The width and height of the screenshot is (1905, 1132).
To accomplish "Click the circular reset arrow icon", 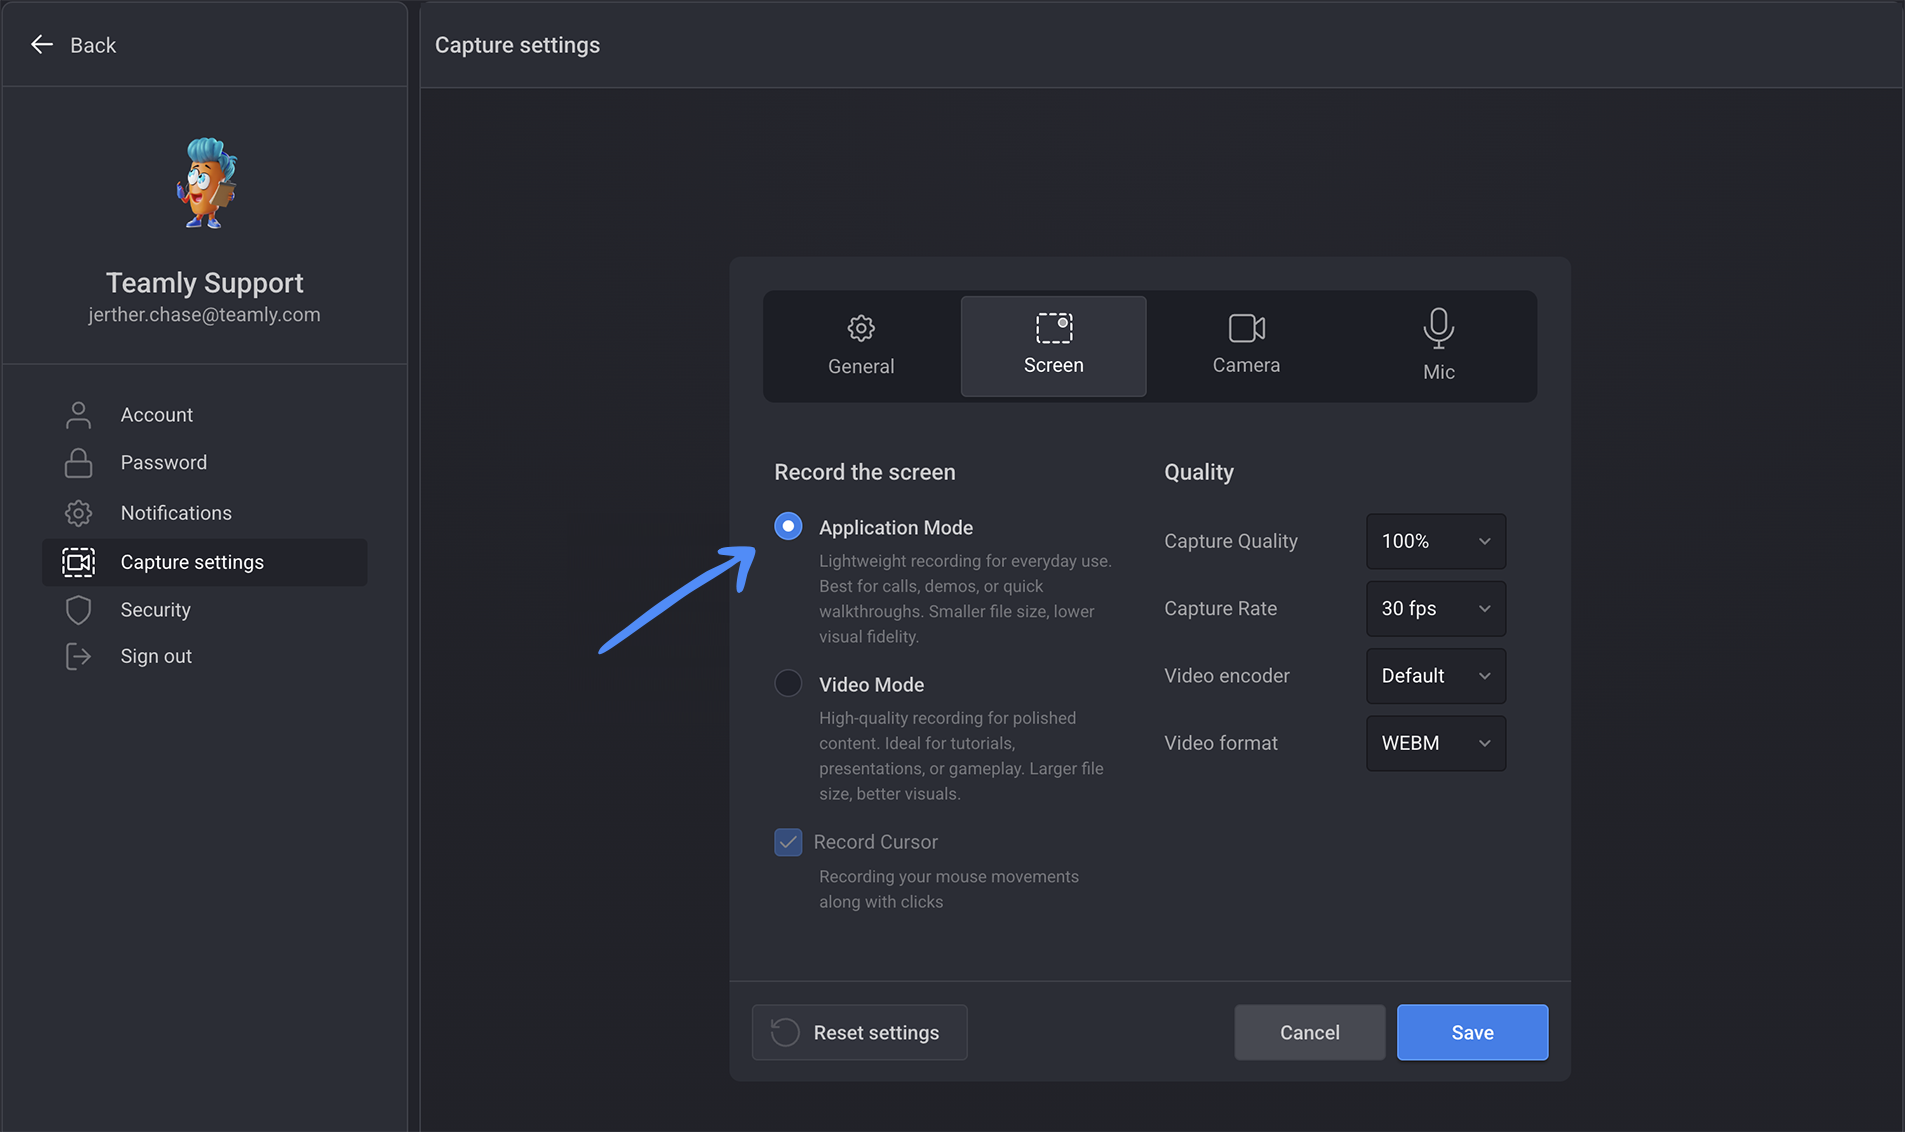I will (x=785, y=1032).
